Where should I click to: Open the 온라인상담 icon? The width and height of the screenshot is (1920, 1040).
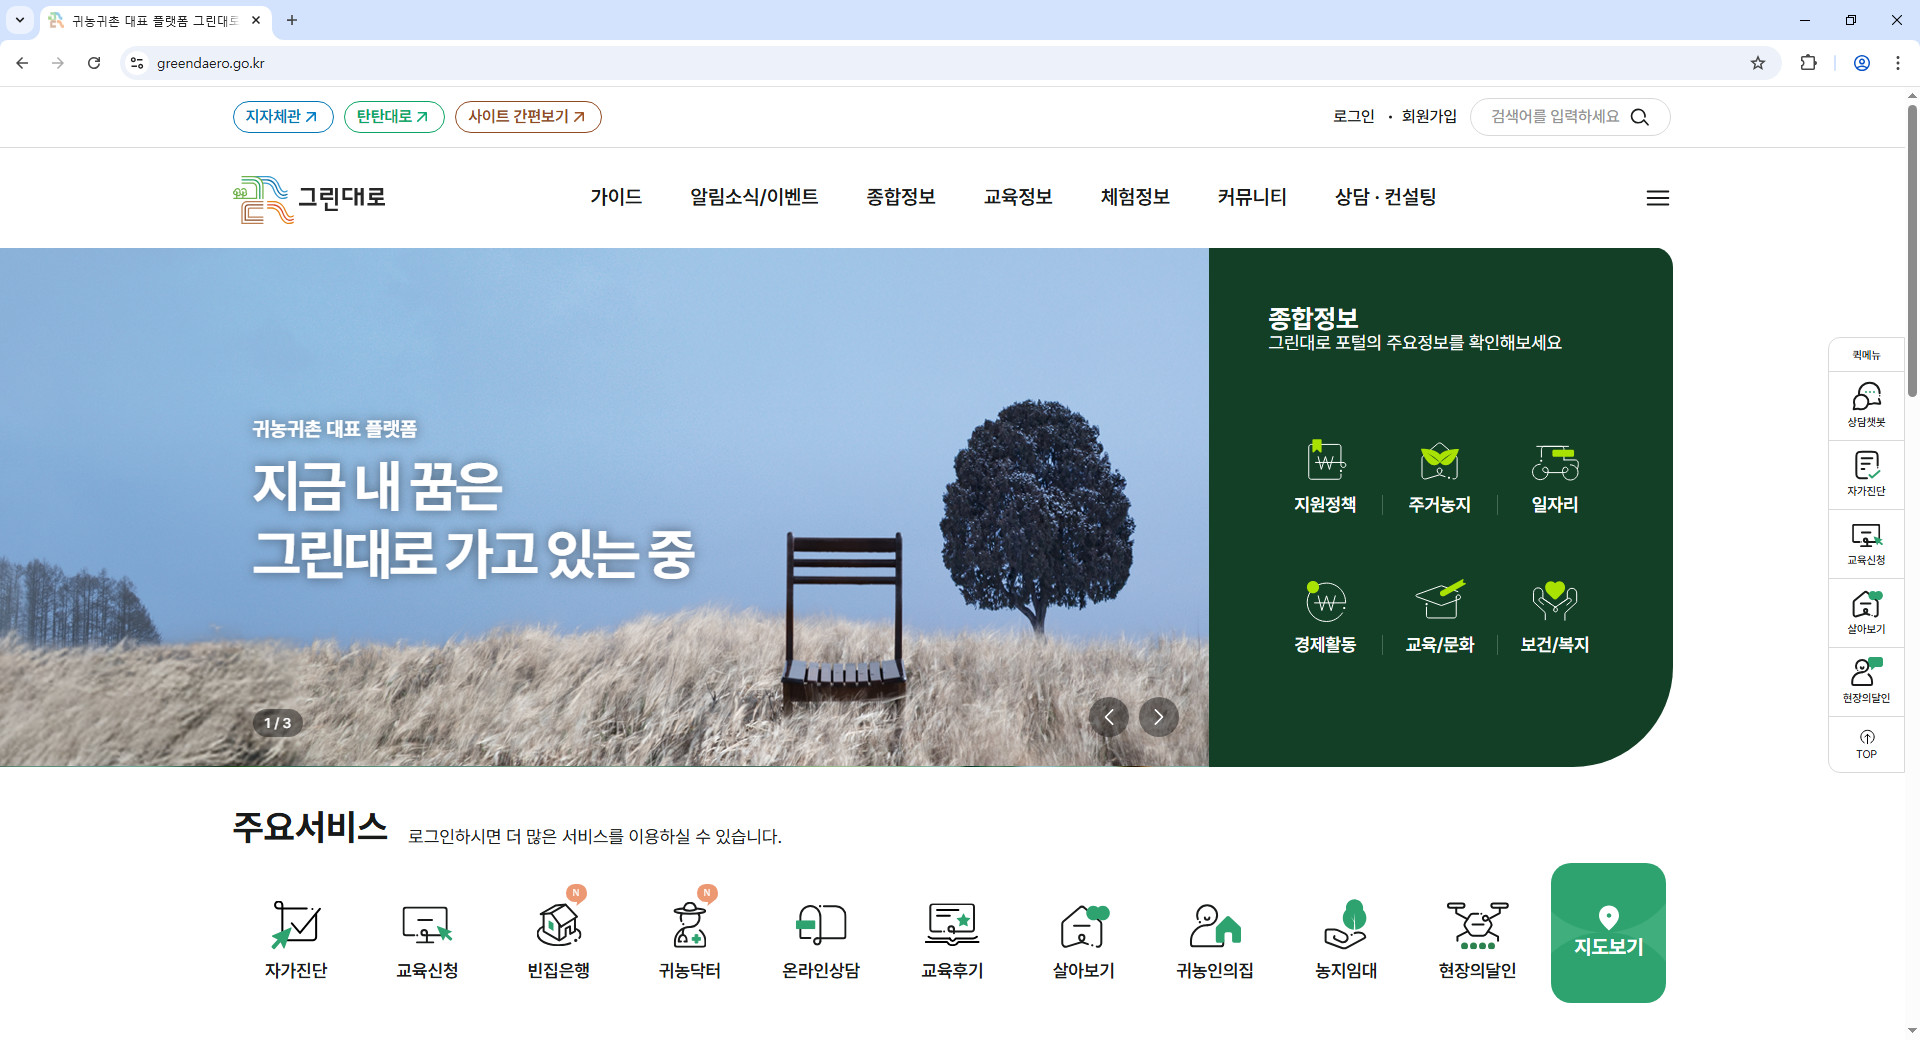click(821, 925)
